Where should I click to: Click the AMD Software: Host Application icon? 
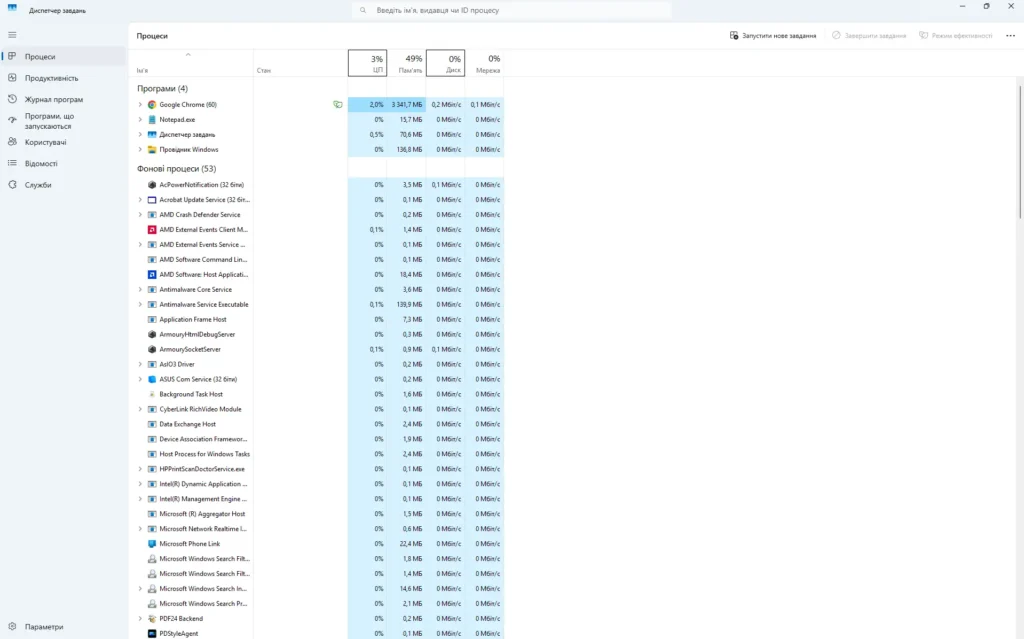pyautogui.click(x=152, y=275)
